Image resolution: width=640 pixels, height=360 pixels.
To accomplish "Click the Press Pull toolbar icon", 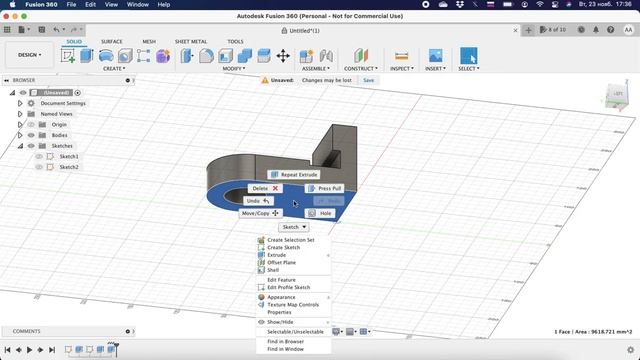I will [187, 56].
